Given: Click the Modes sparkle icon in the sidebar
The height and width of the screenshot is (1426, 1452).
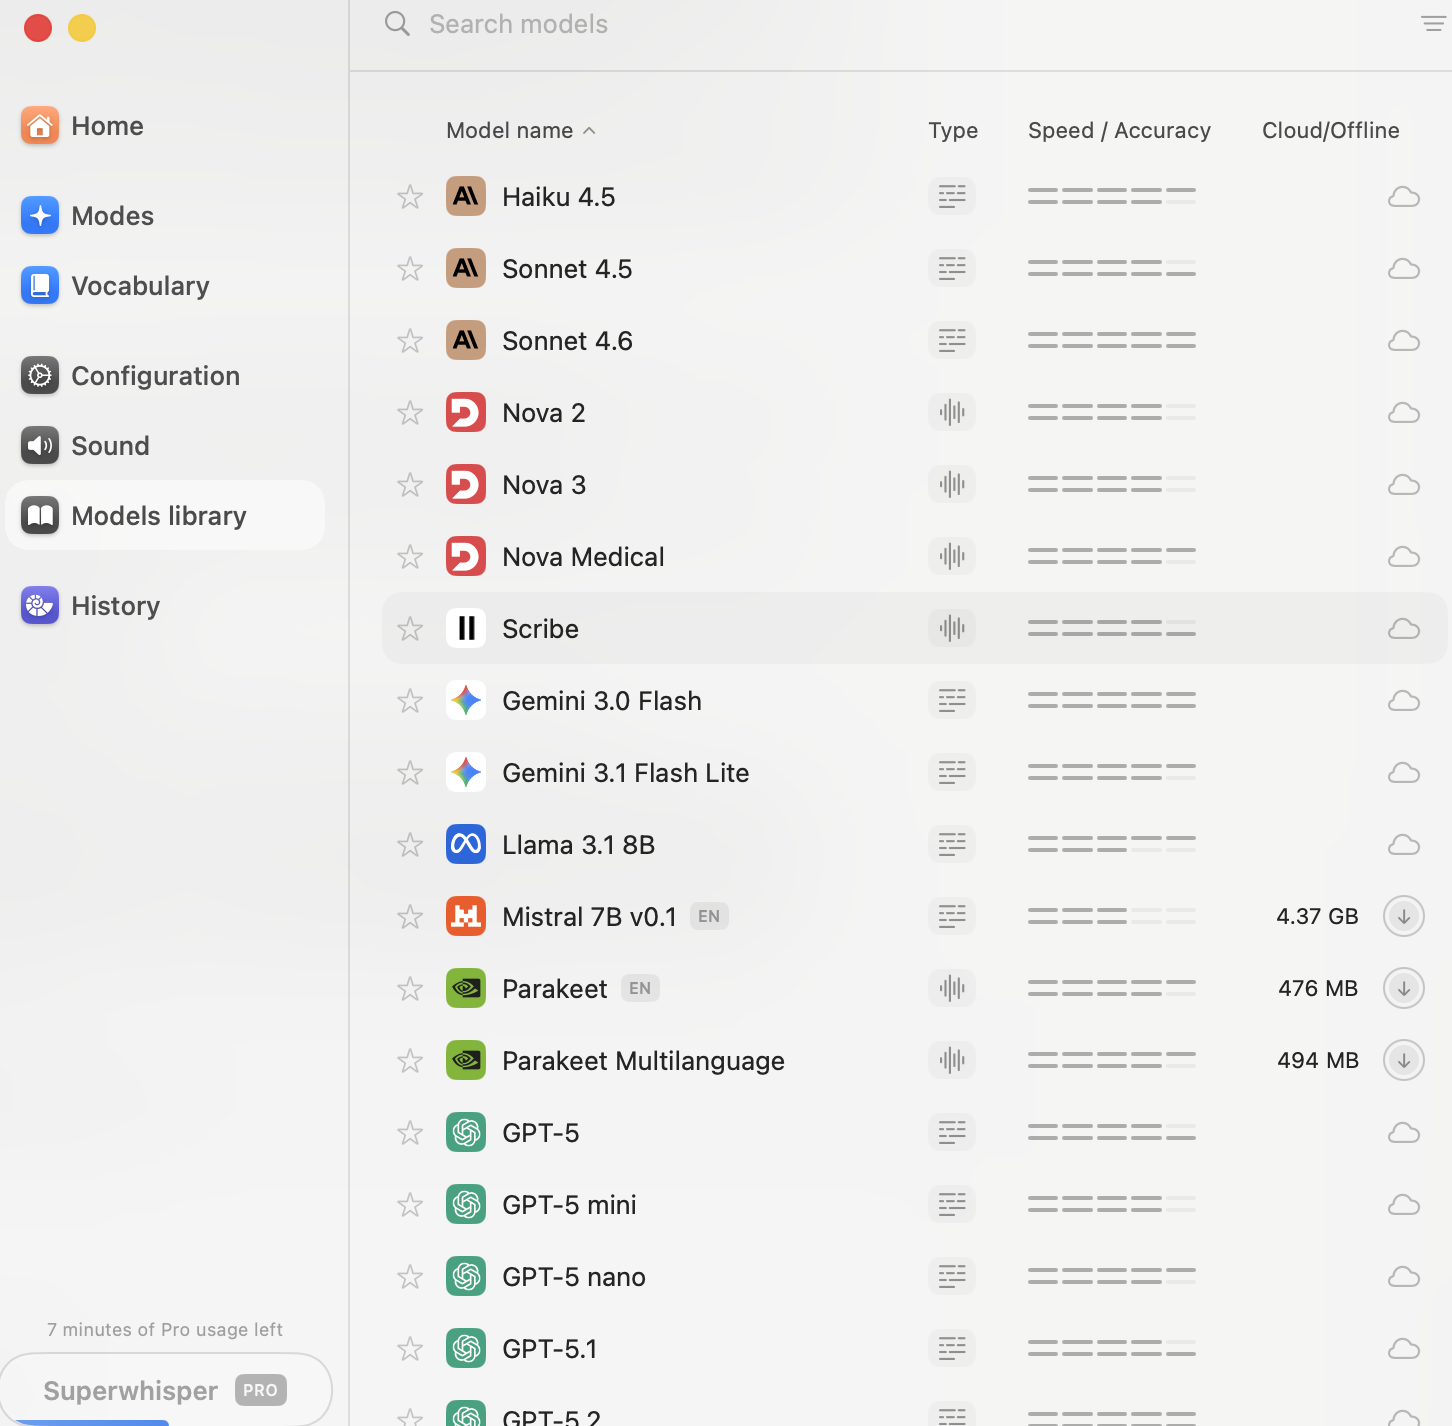Looking at the screenshot, I should point(40,216).
